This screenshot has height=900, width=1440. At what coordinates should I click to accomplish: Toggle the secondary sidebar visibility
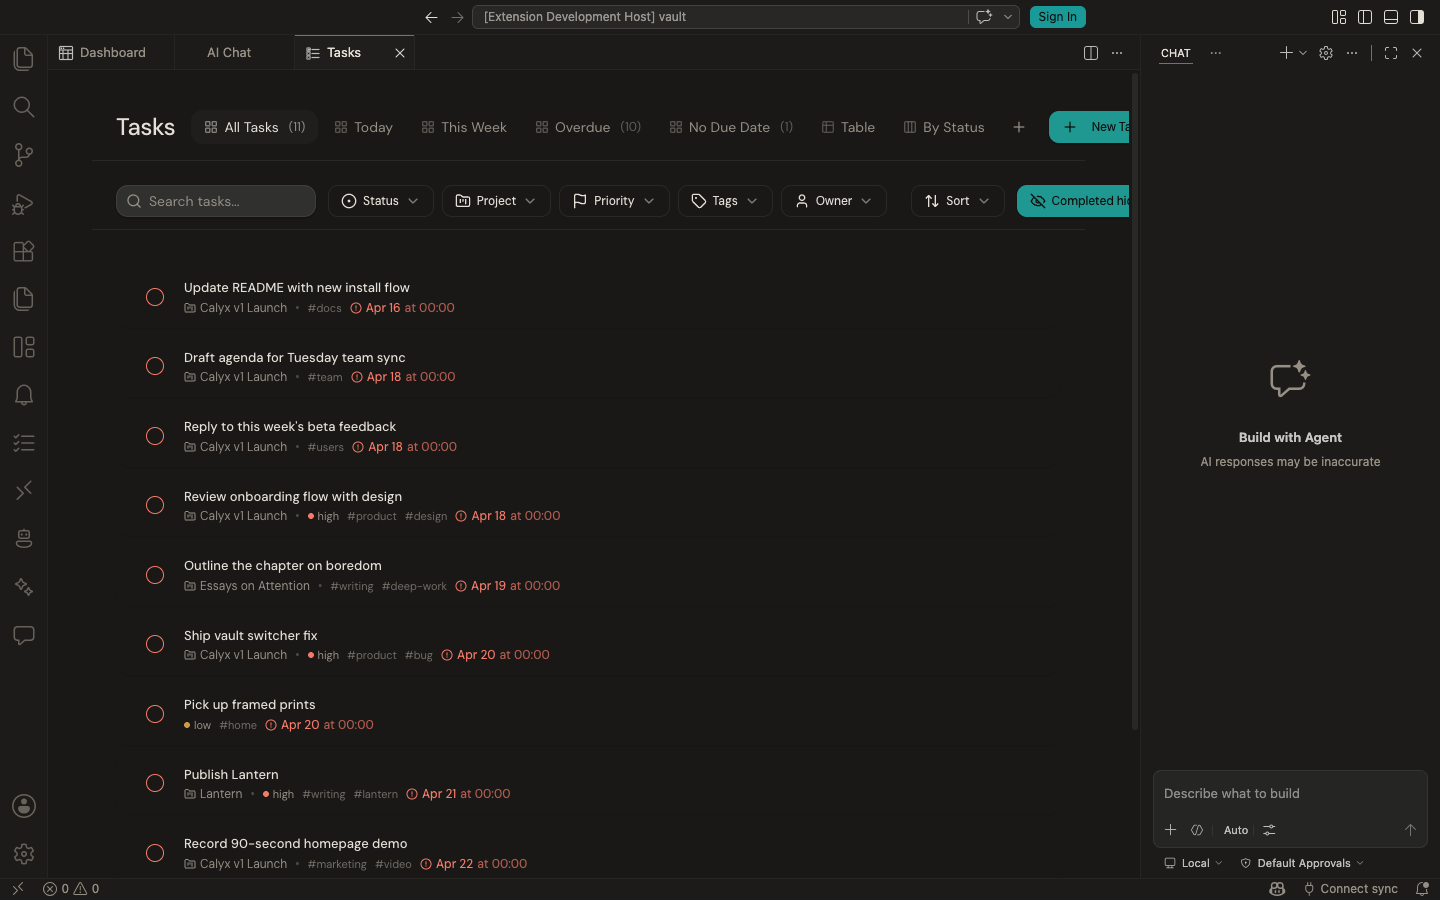click(1417, 17)
